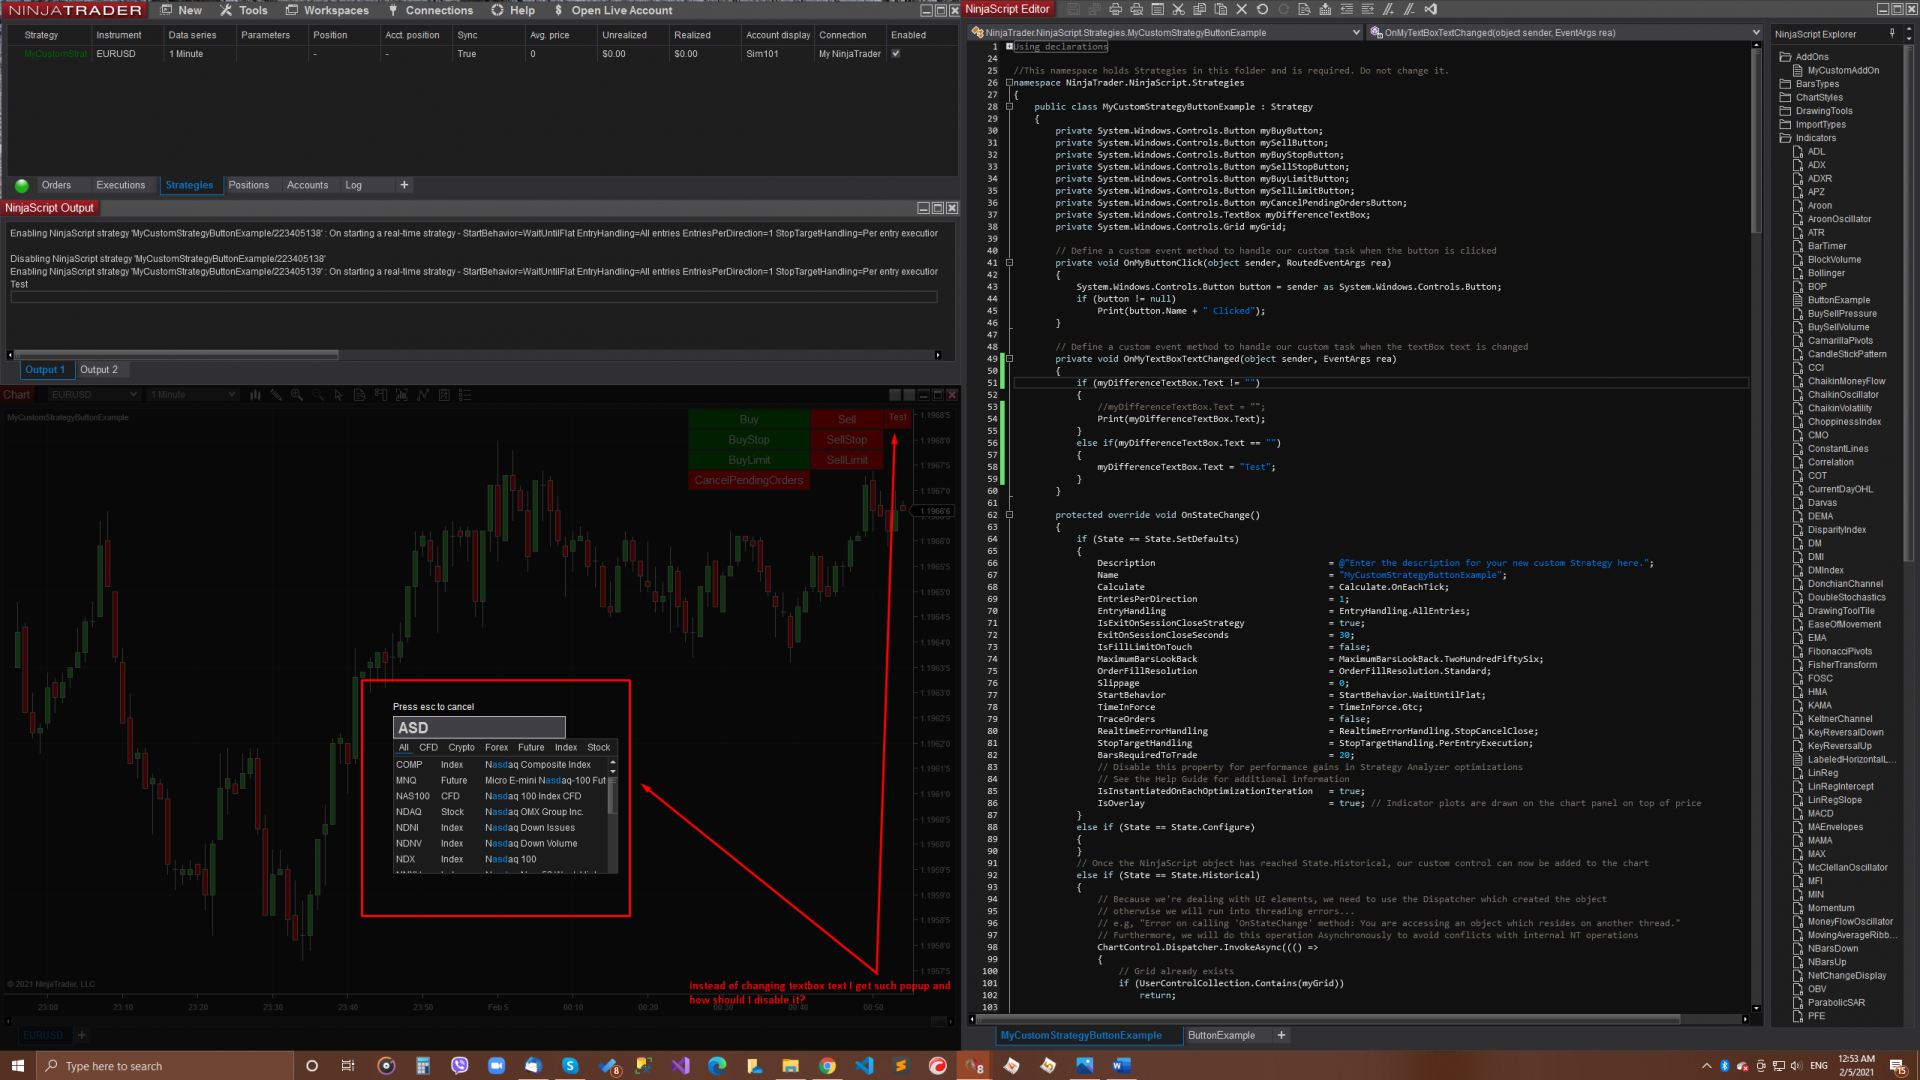Uncheck Enabled checkbox for MyCustomStrat strategy
Image resolution: width=1920 pixels, height=1080 pixels.
click(x=896, y=54)
